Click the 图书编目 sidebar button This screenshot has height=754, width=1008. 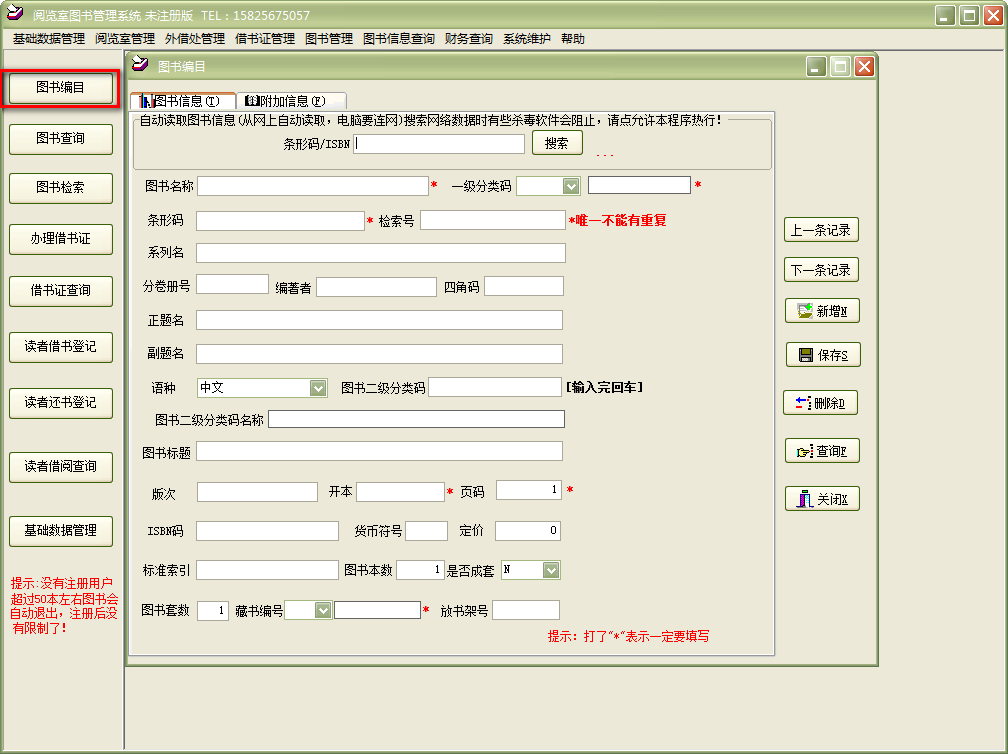(x=60, y=87)
